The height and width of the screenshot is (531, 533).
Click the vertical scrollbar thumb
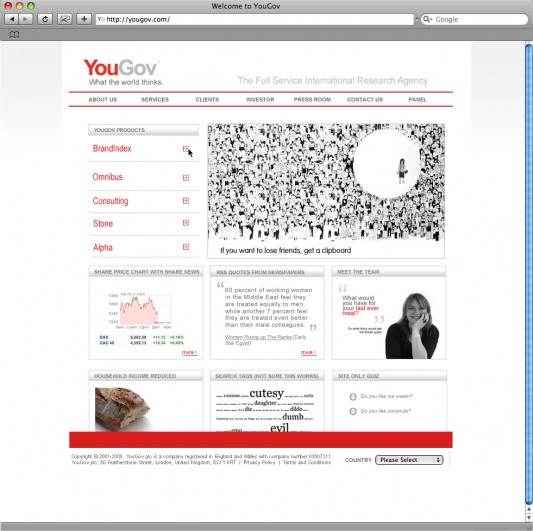pos(529,274)
